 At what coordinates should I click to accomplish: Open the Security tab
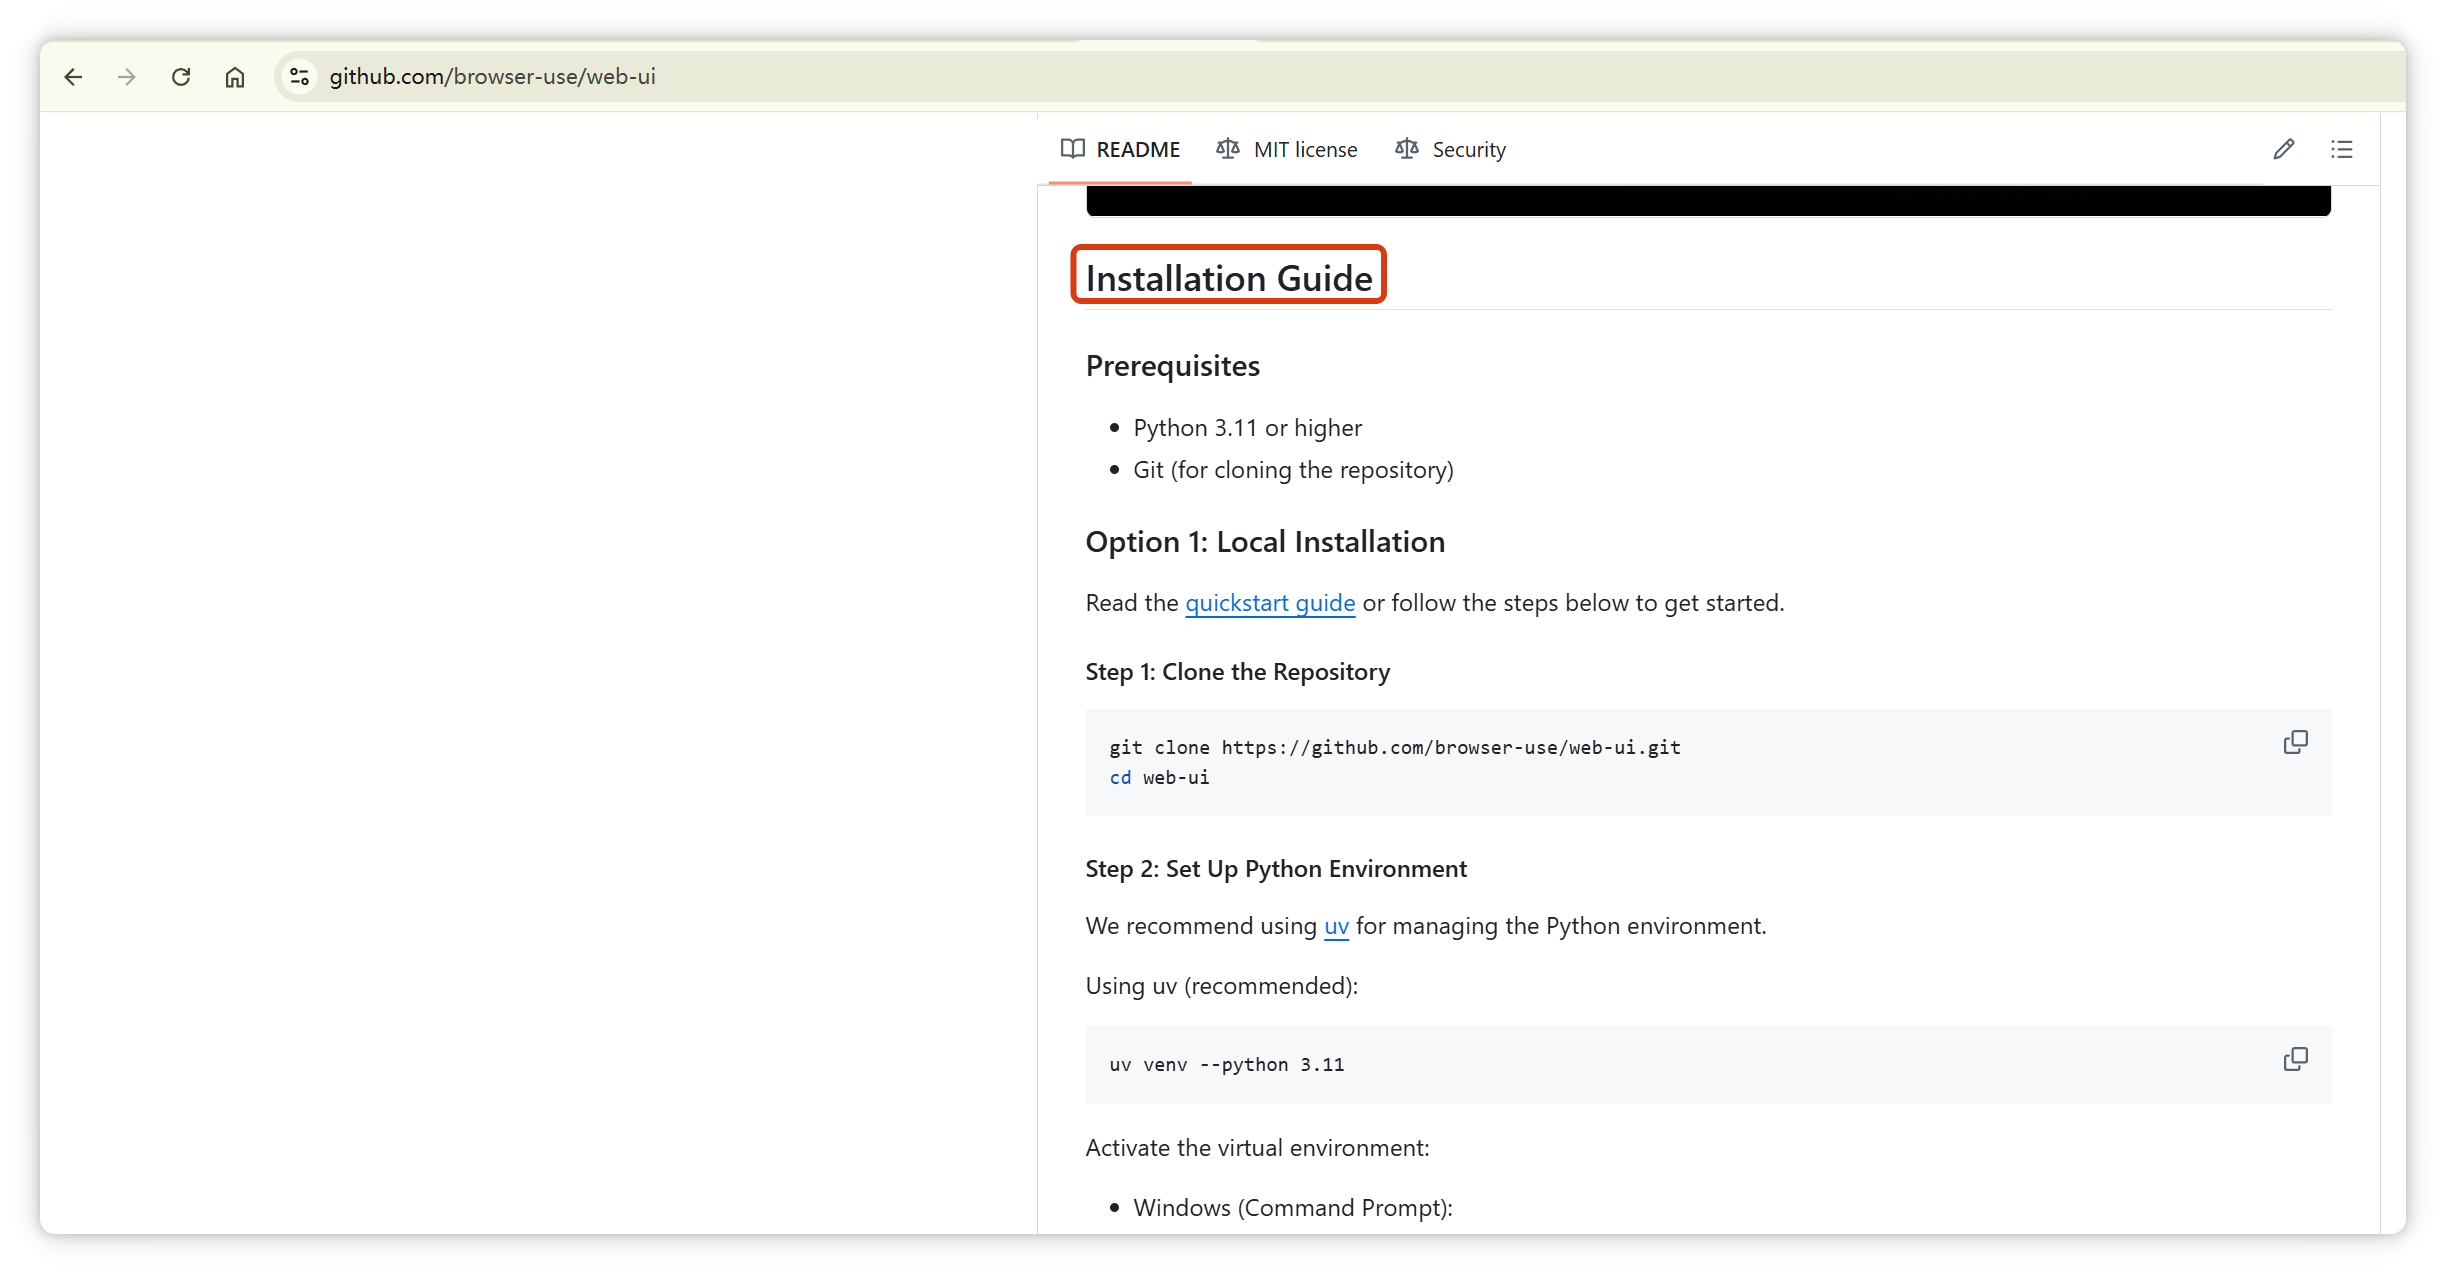(1451, 149)
